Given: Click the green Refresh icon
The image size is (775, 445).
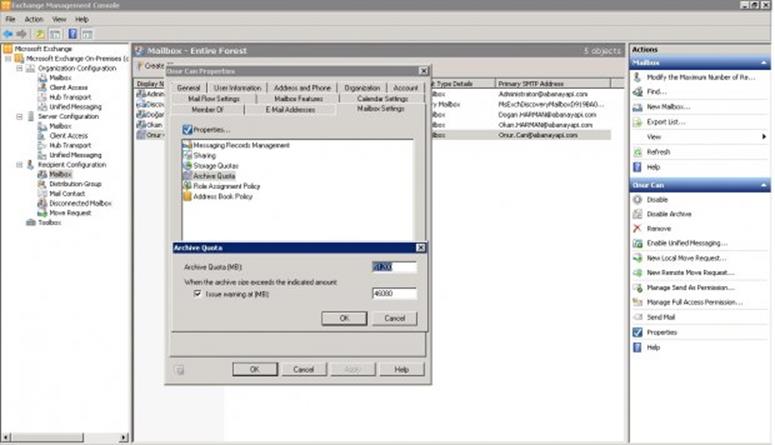Looking at the screenshot, I should [638, 152].
